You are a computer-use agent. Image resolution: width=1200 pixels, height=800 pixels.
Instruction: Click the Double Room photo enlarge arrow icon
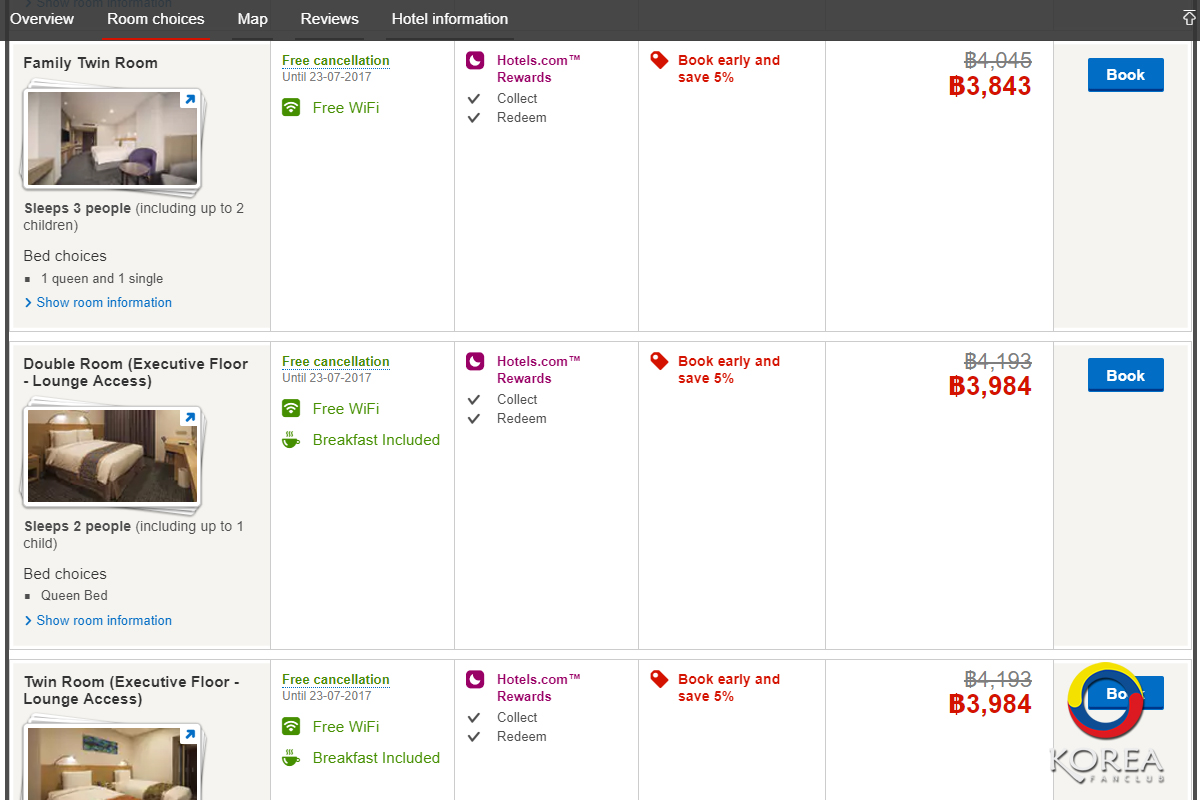tap(188, 418)
